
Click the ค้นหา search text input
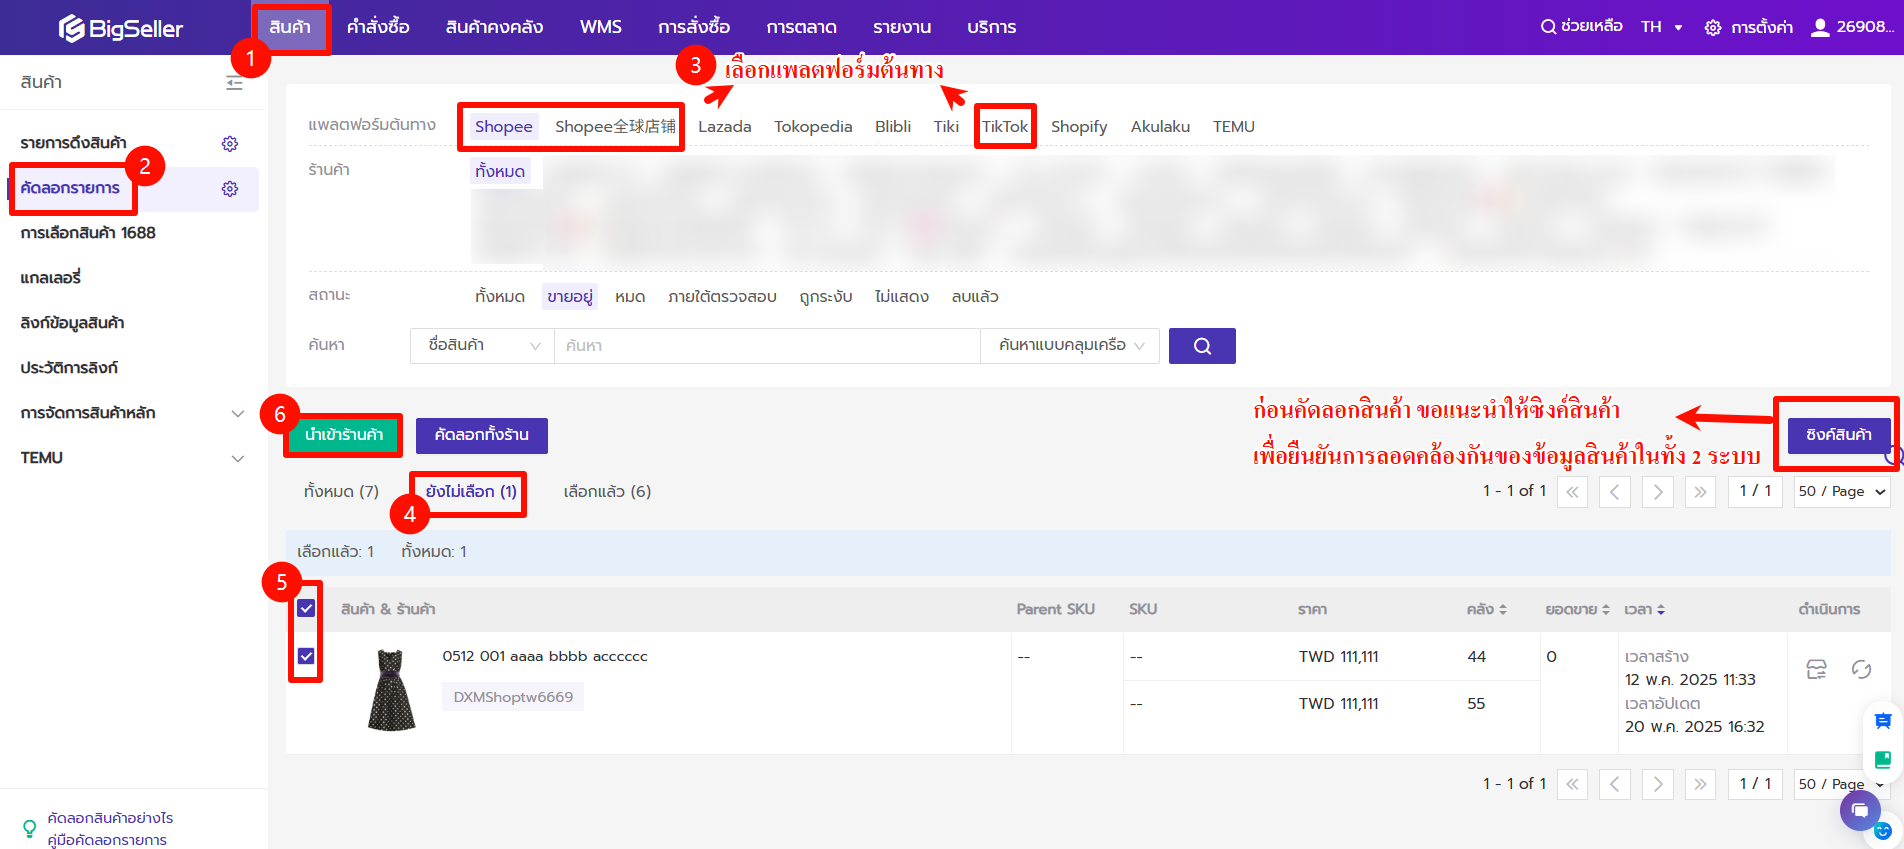[x=767, y=346]
